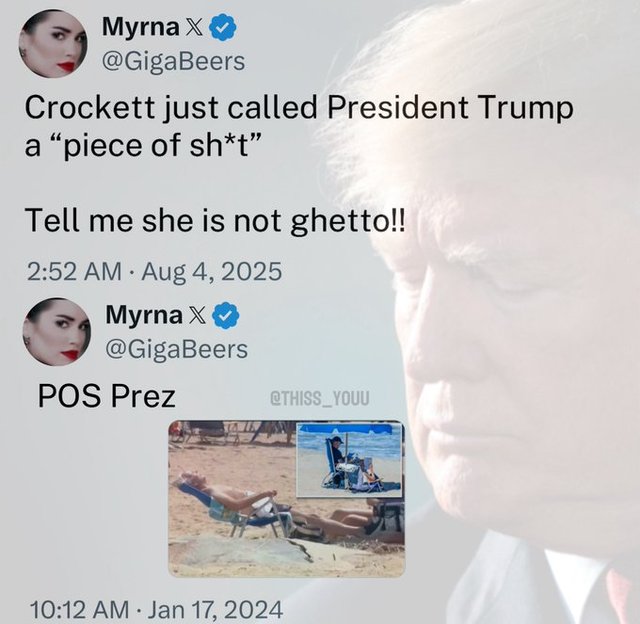Viewport: 640px width, 624px height.
Task: Click the blue verified badge on top tweet
Action: click(223, 27)
